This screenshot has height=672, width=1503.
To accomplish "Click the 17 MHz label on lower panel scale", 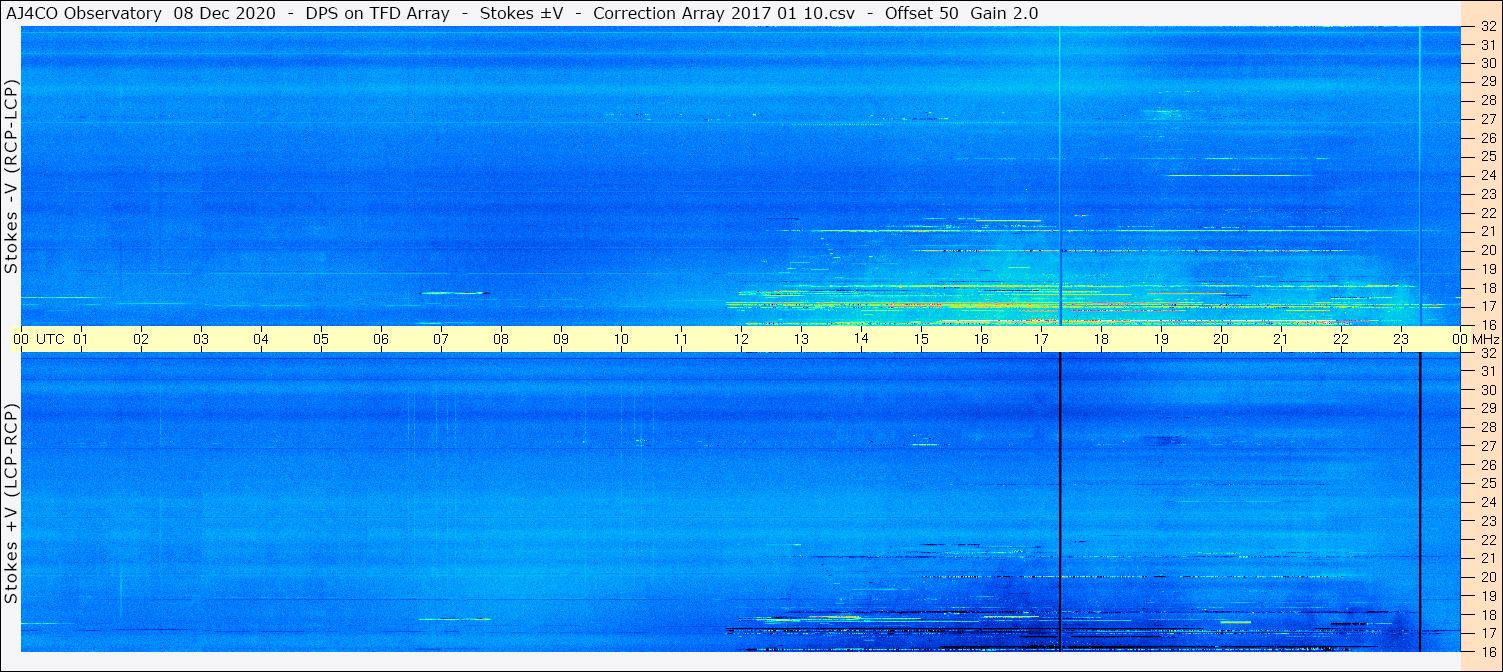I will pos(1488,633).
